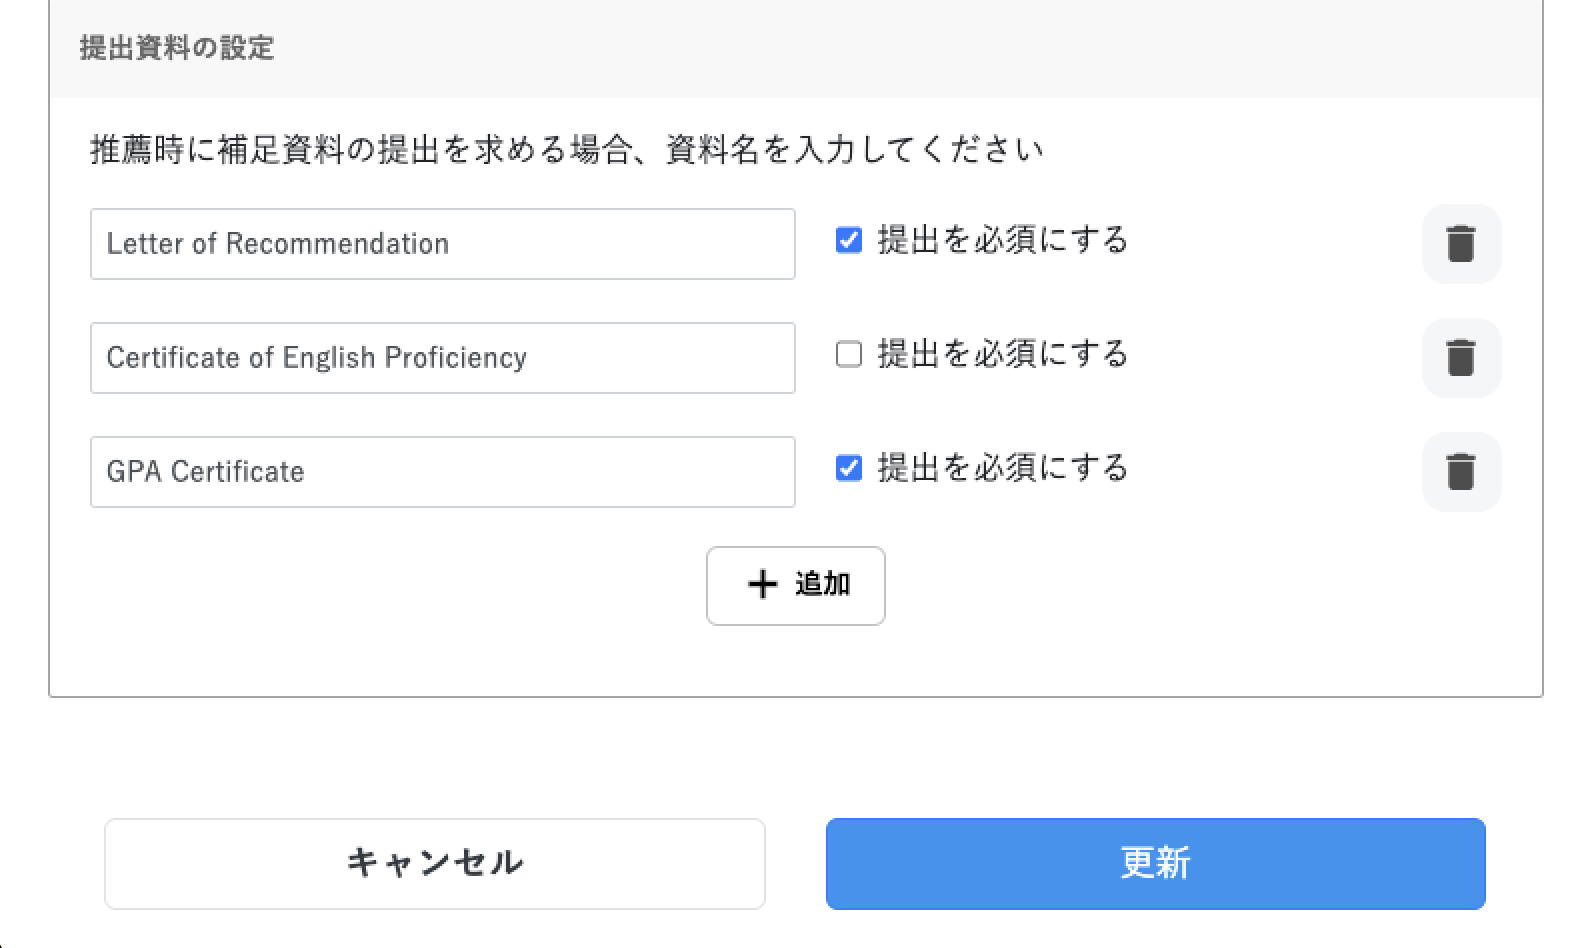1590x948 pixels.
Task: Click 提出を必須にする label beside Letter of Recommendation
Action: pos(1003,240)
